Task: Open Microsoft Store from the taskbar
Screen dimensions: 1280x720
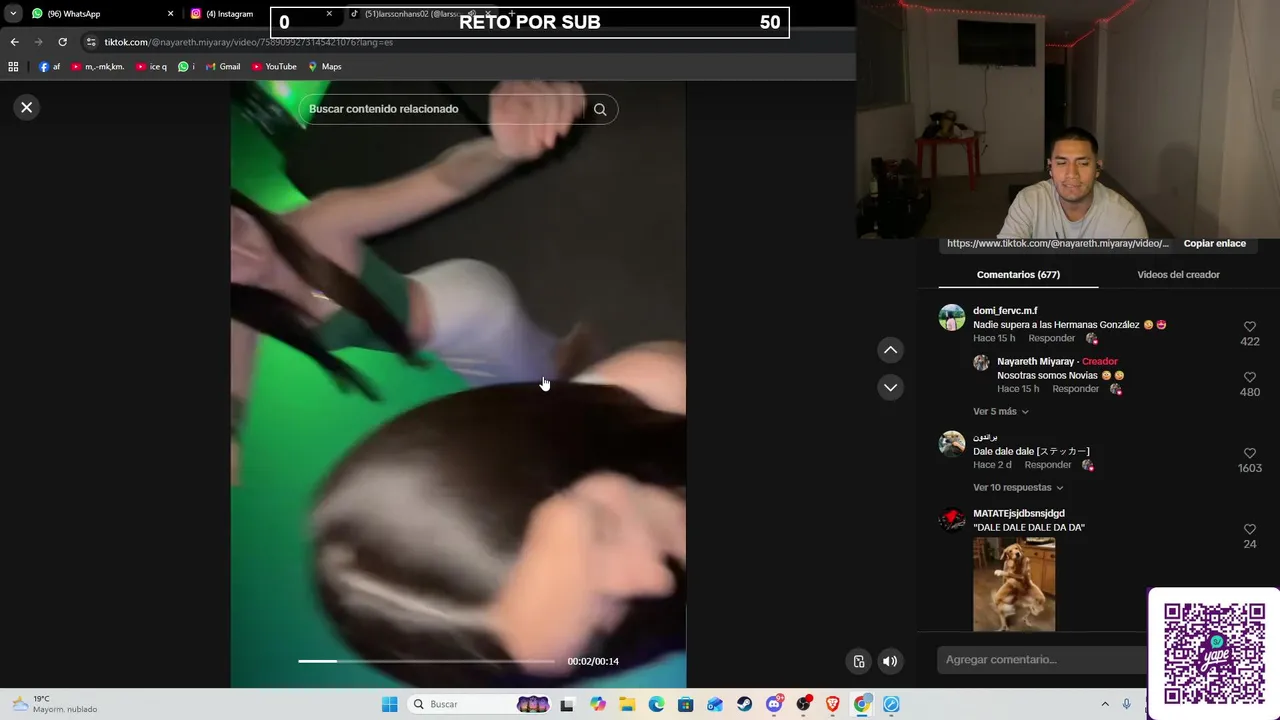Action: point(685,704)
